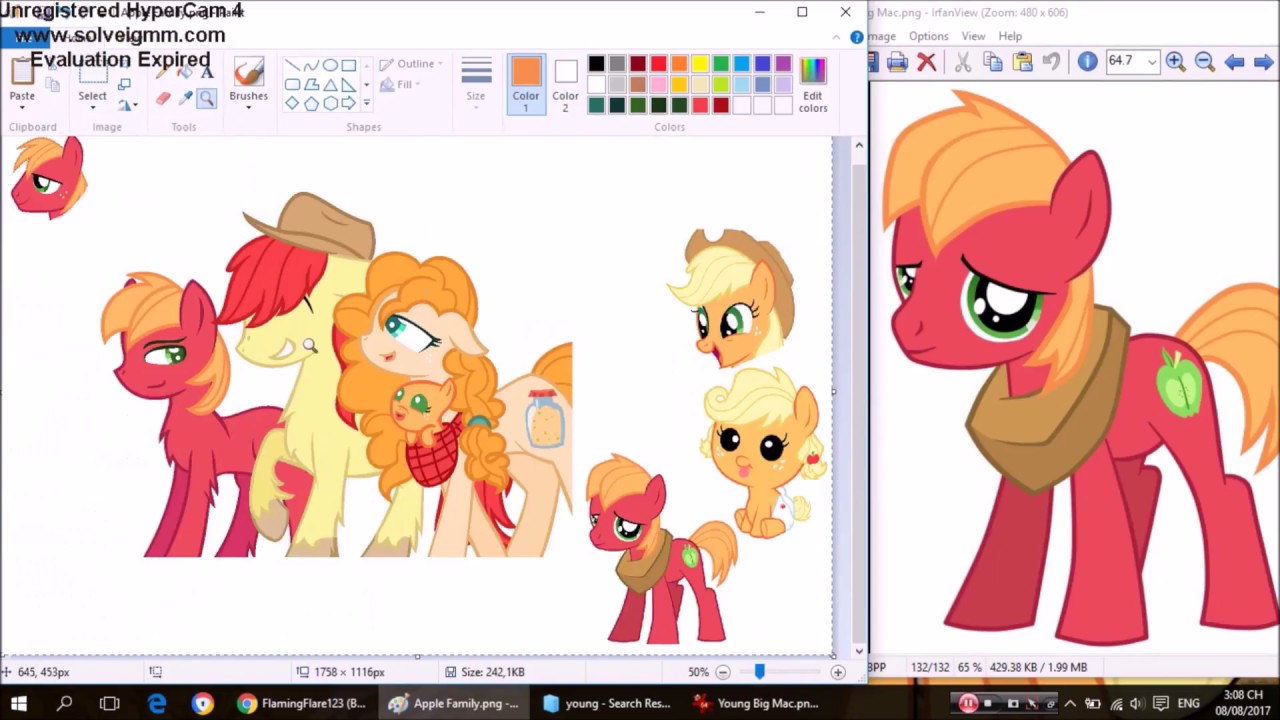Click the Resize icon in Image group
Viewport: 1280px width, 720px height.
click(x=122, y=86)
